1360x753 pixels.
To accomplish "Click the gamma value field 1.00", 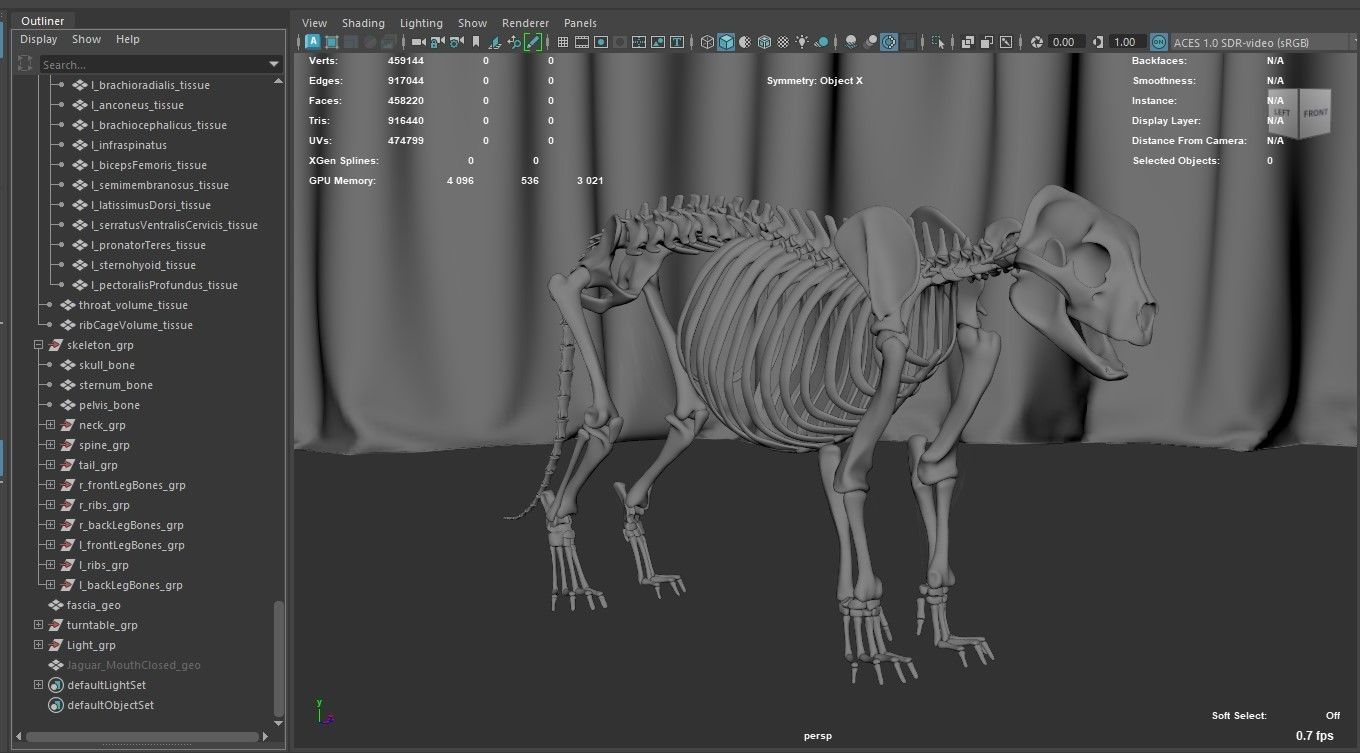I will (1128, 42).
